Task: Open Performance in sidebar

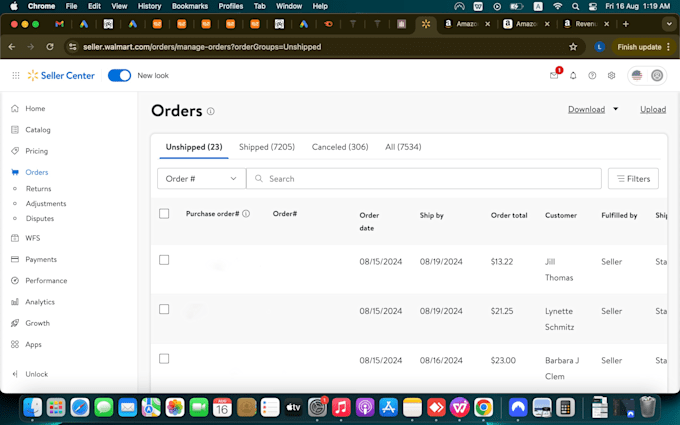Action: [46, 281]
